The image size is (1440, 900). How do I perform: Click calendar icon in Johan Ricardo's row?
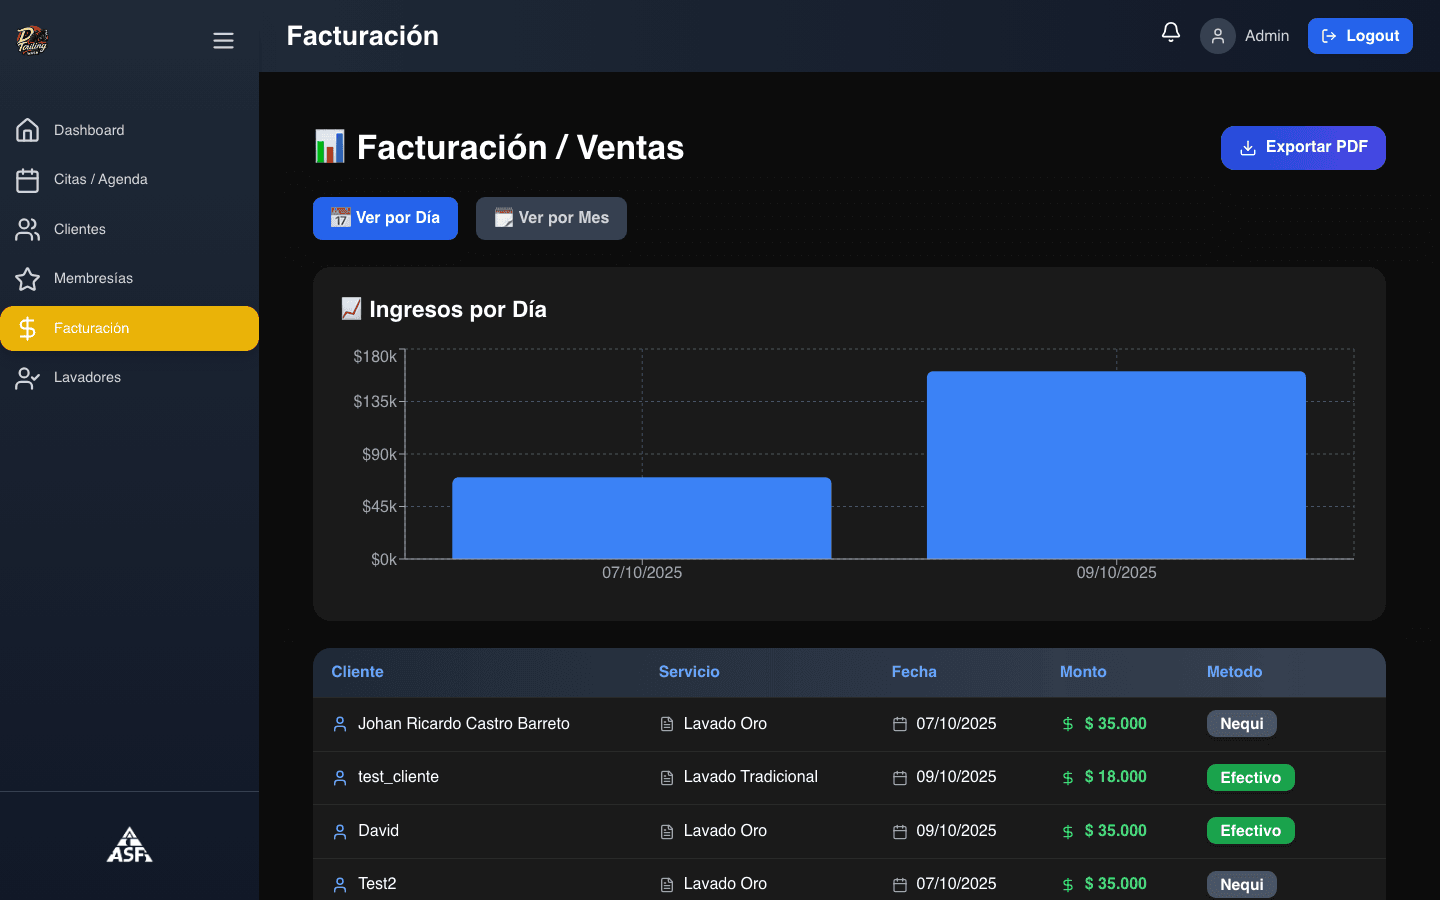pyautogui.click(x=900, y=724)
